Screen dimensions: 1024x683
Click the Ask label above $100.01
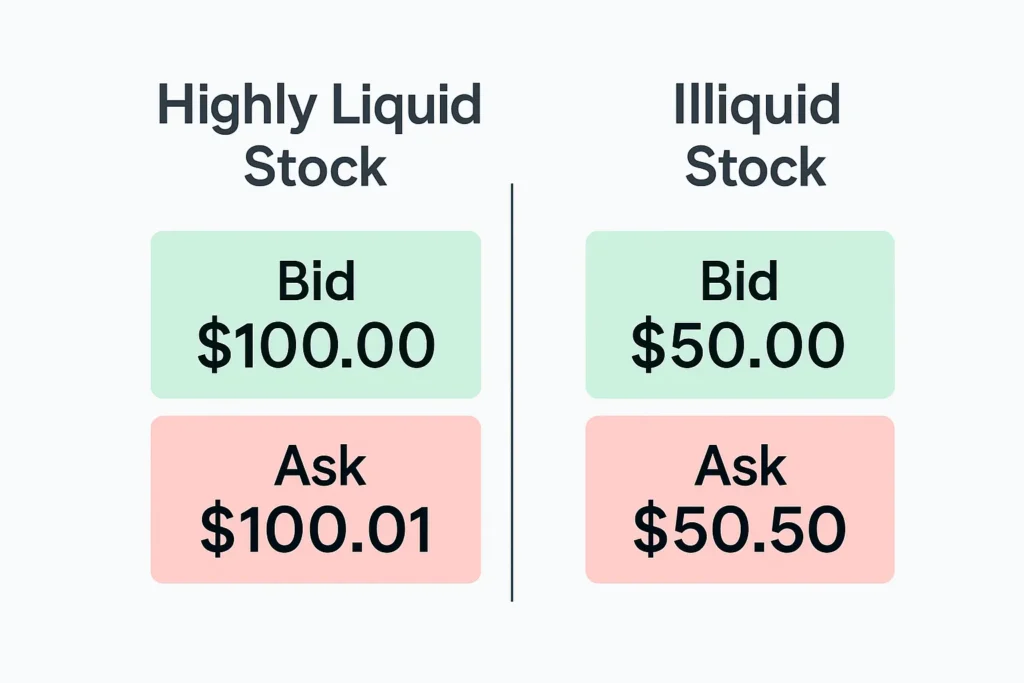click(x=316, y=468)
